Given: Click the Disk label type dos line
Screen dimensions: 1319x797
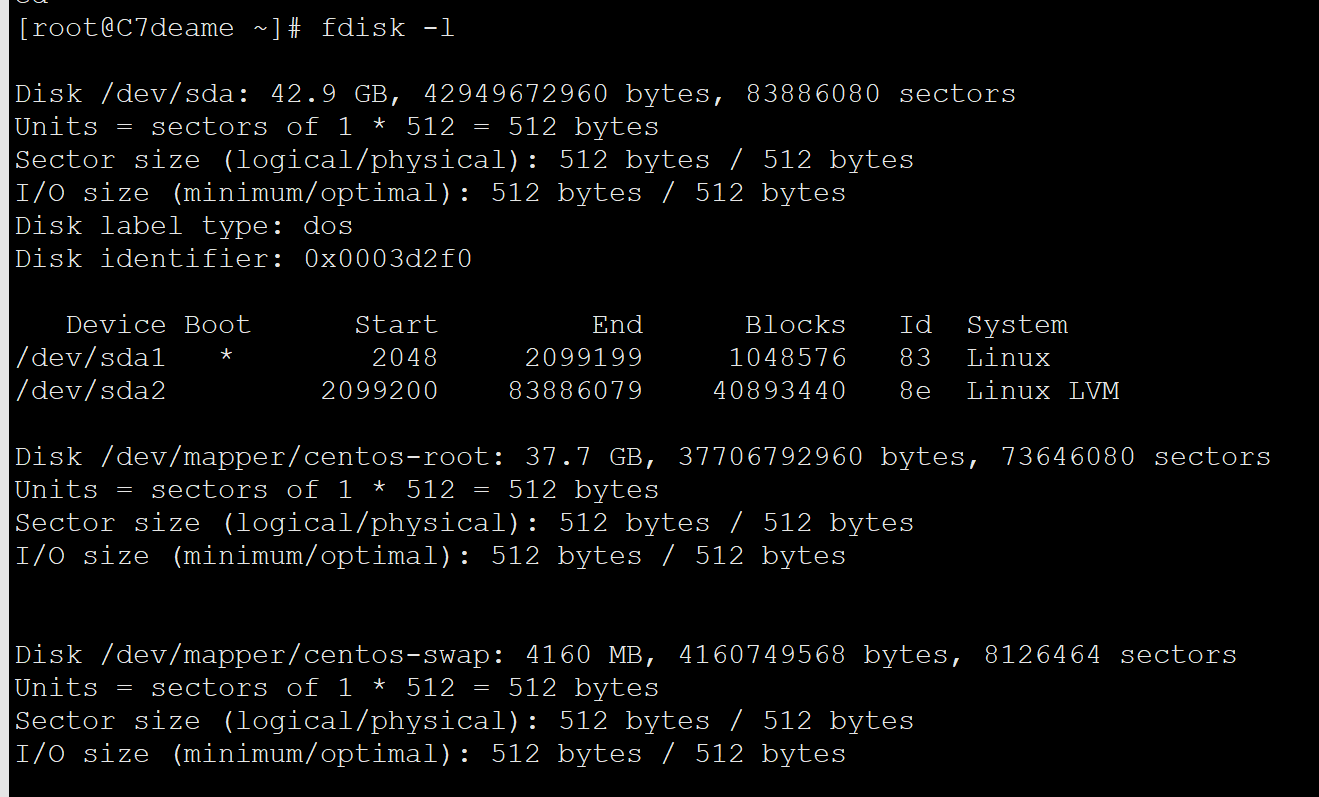Looking at the screenshot, I should [184, 226].
